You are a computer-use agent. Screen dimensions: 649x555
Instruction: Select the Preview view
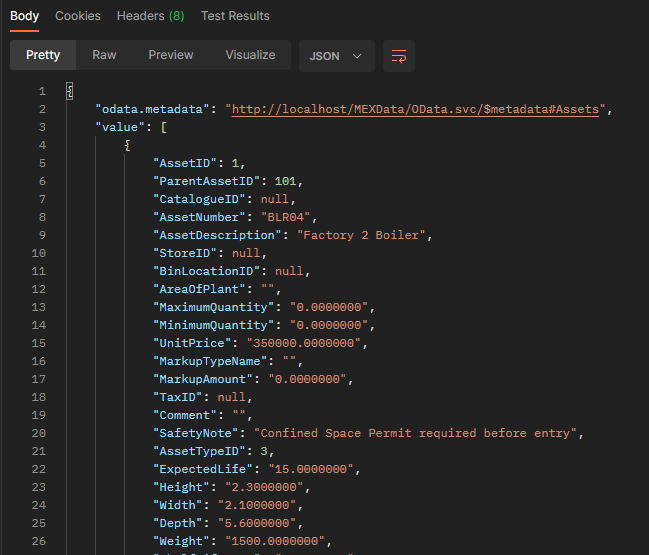click(171, 55)
